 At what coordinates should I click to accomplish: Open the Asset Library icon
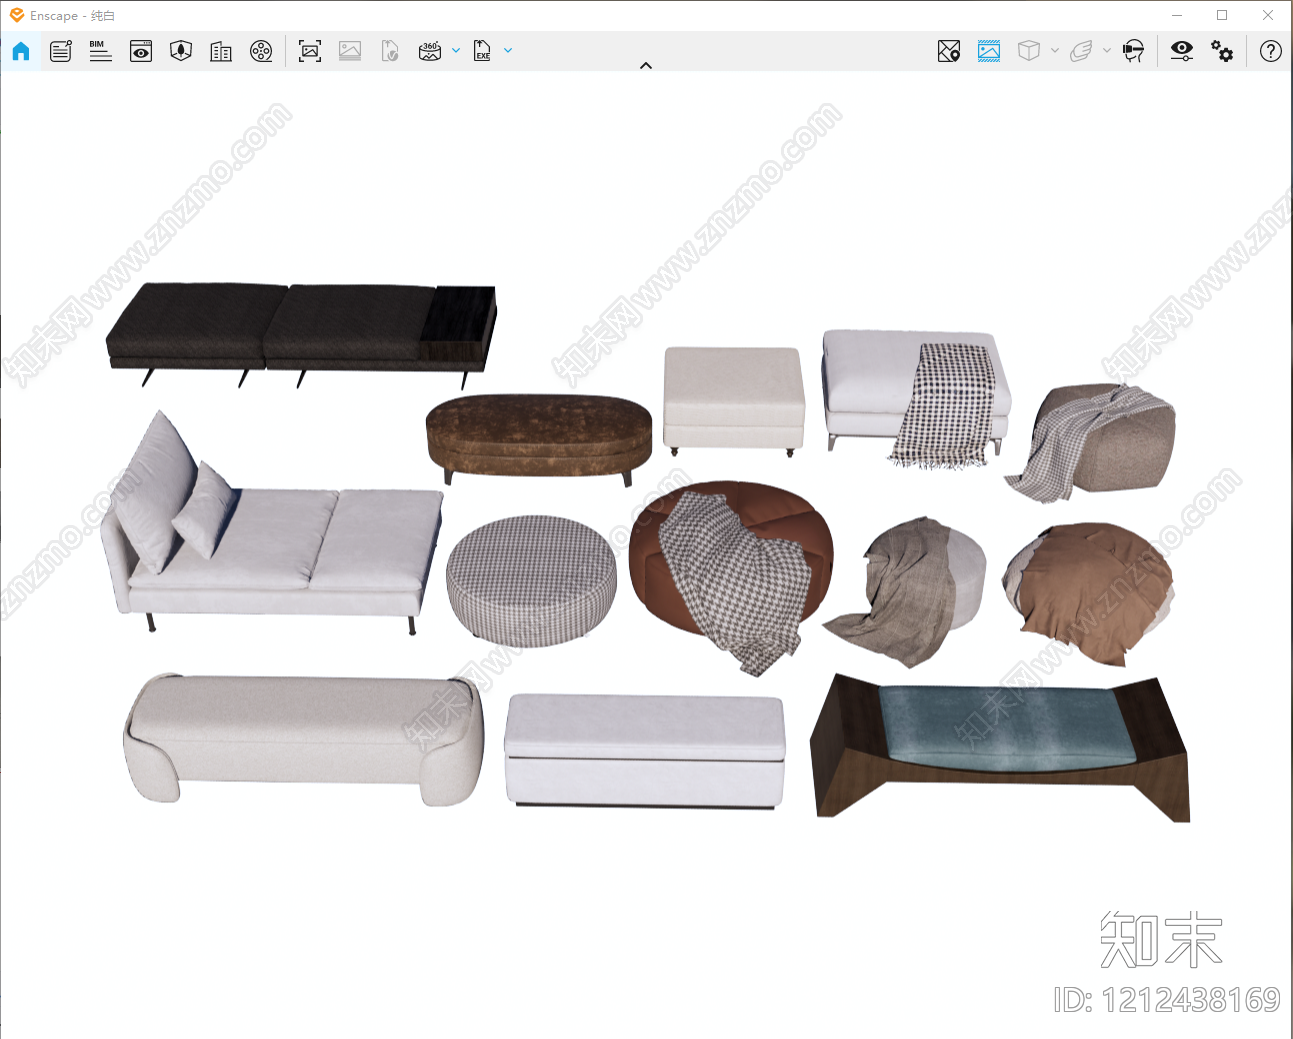(x=181, y=51)
